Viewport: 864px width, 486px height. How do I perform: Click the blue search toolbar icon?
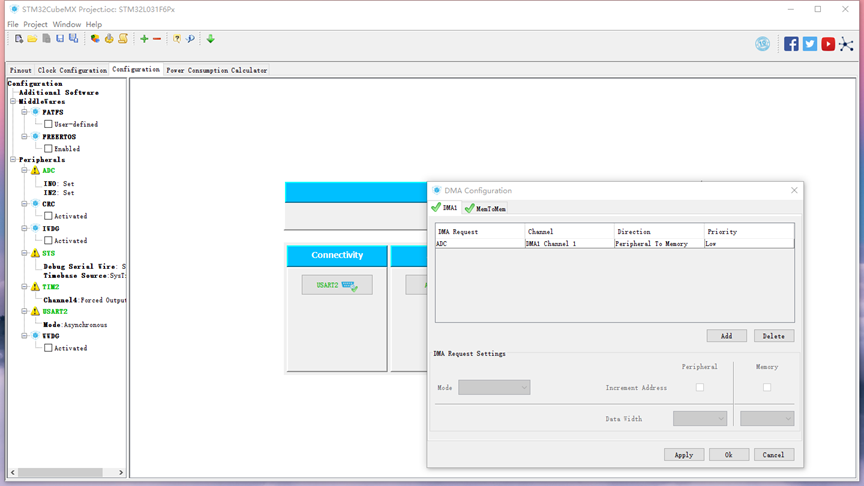(190, 39)
